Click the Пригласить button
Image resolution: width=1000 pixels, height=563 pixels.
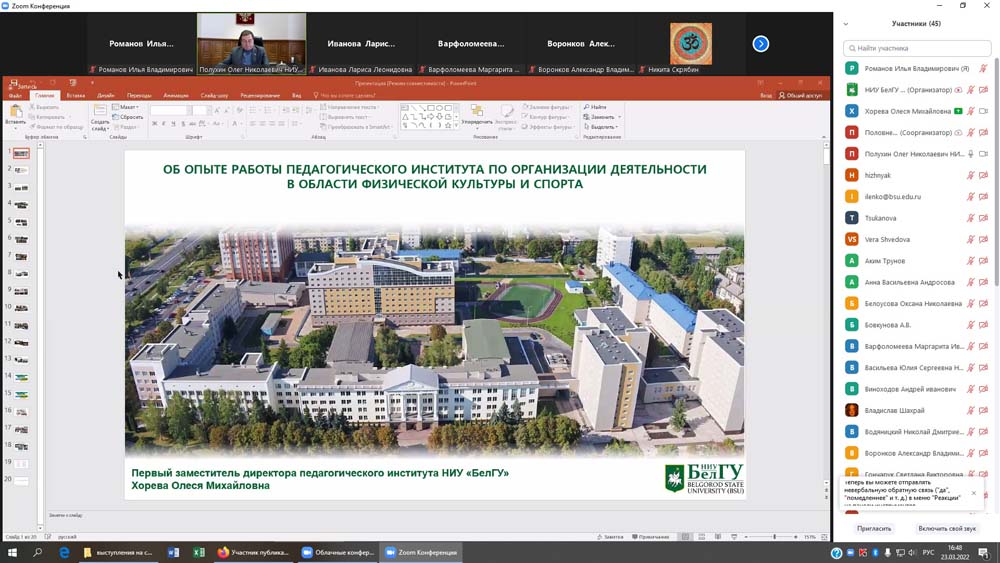click(874, 528)
